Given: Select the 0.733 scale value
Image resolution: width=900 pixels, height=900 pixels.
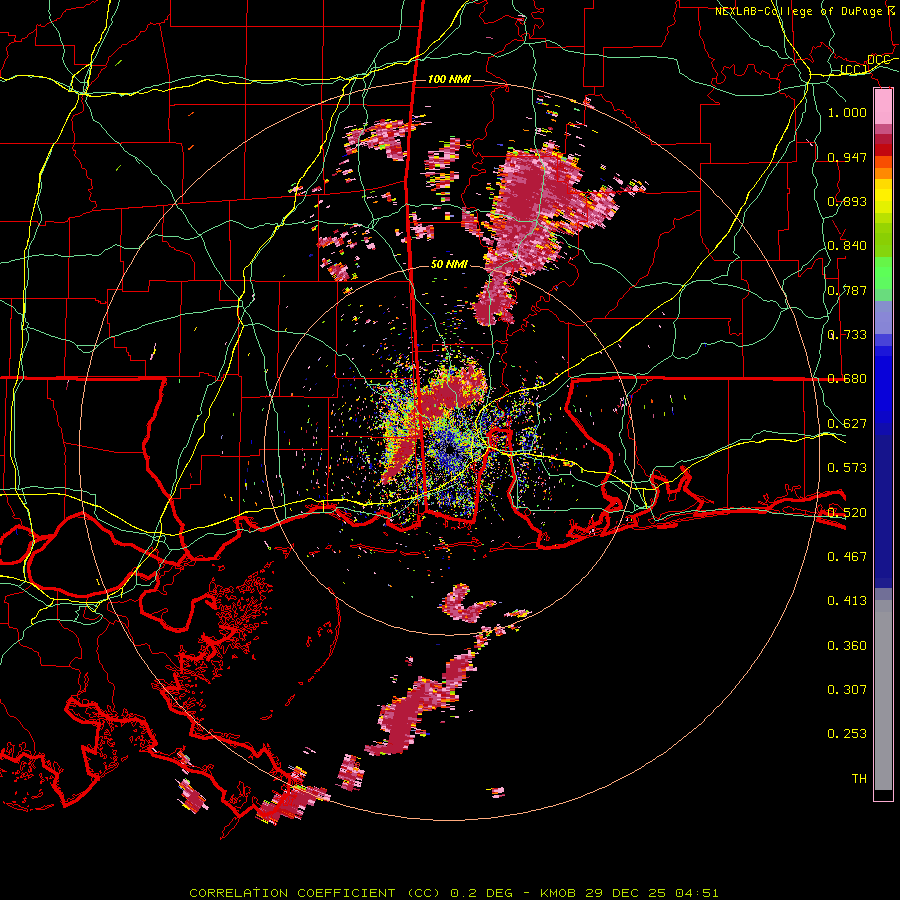Looking at the screenshot, I should tap(847, 334).
